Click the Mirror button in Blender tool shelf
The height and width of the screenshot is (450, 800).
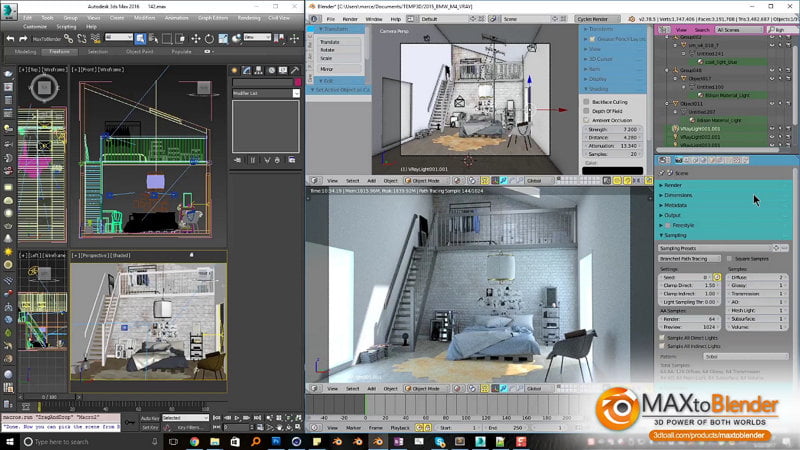341,69
